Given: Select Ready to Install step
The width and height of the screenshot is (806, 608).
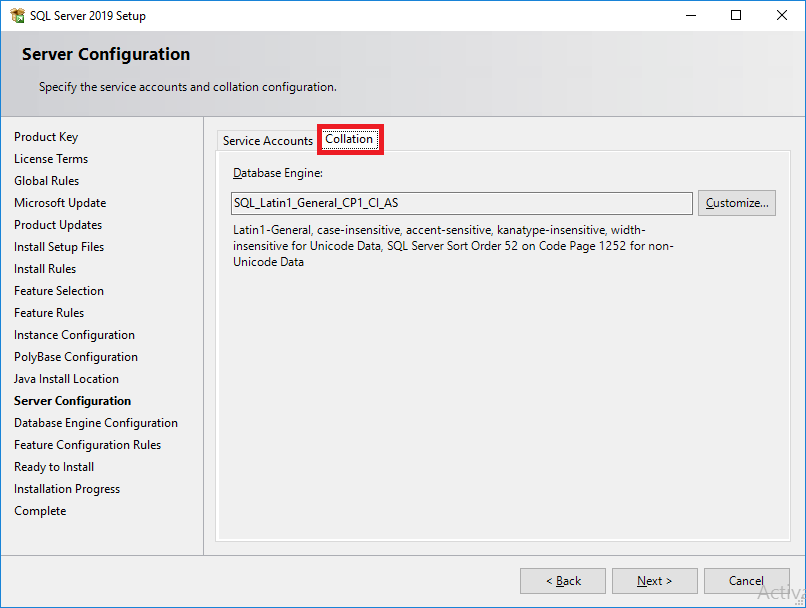Looking at the screenshot, I should 54,467.
